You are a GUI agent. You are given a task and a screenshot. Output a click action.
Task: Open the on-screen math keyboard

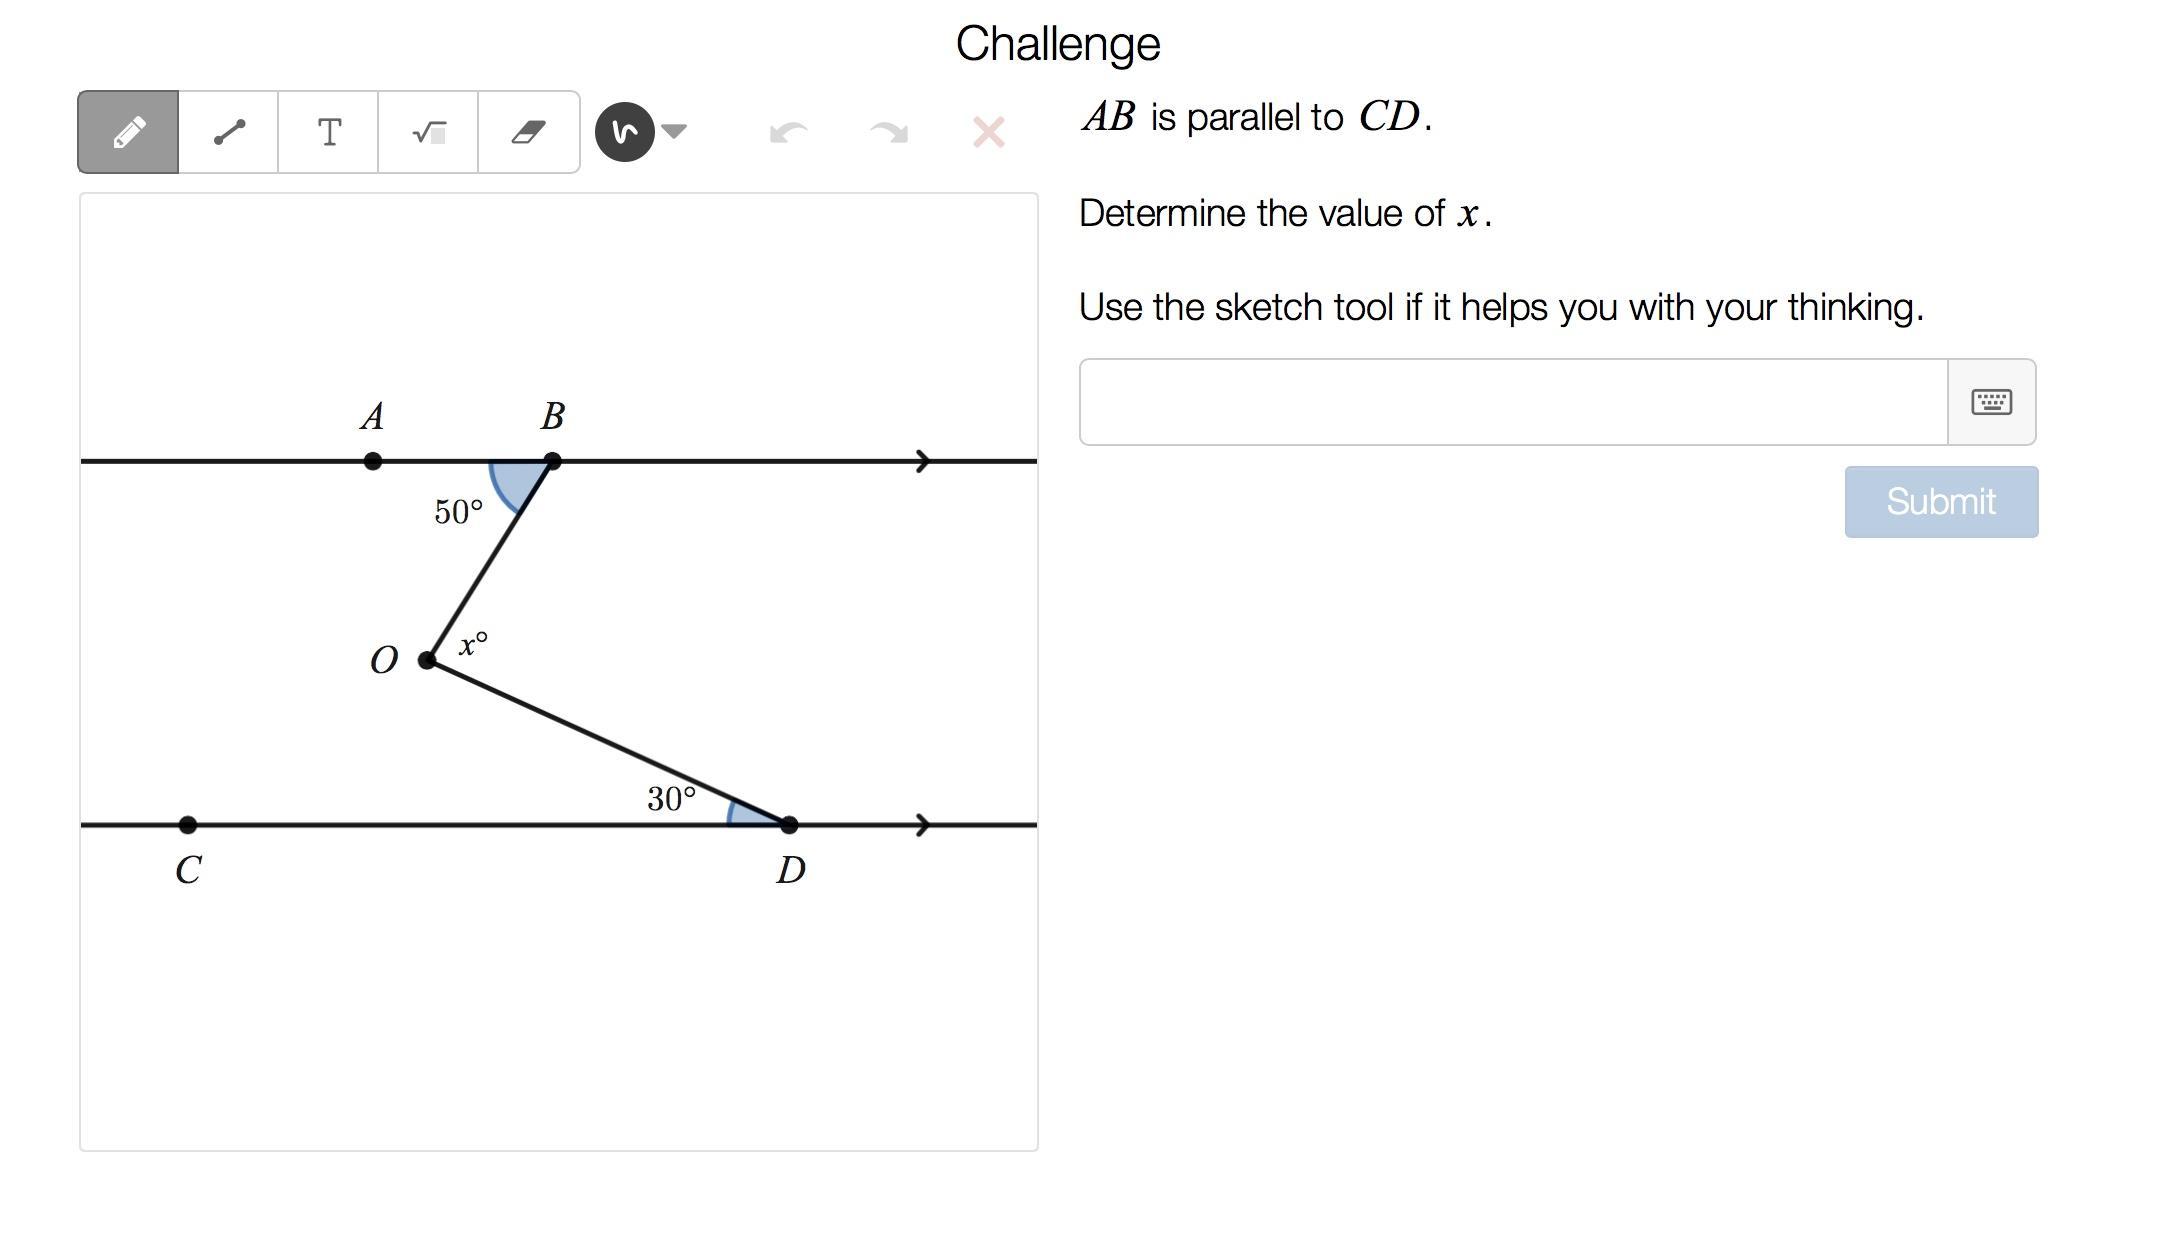[x=1991, y=402]
